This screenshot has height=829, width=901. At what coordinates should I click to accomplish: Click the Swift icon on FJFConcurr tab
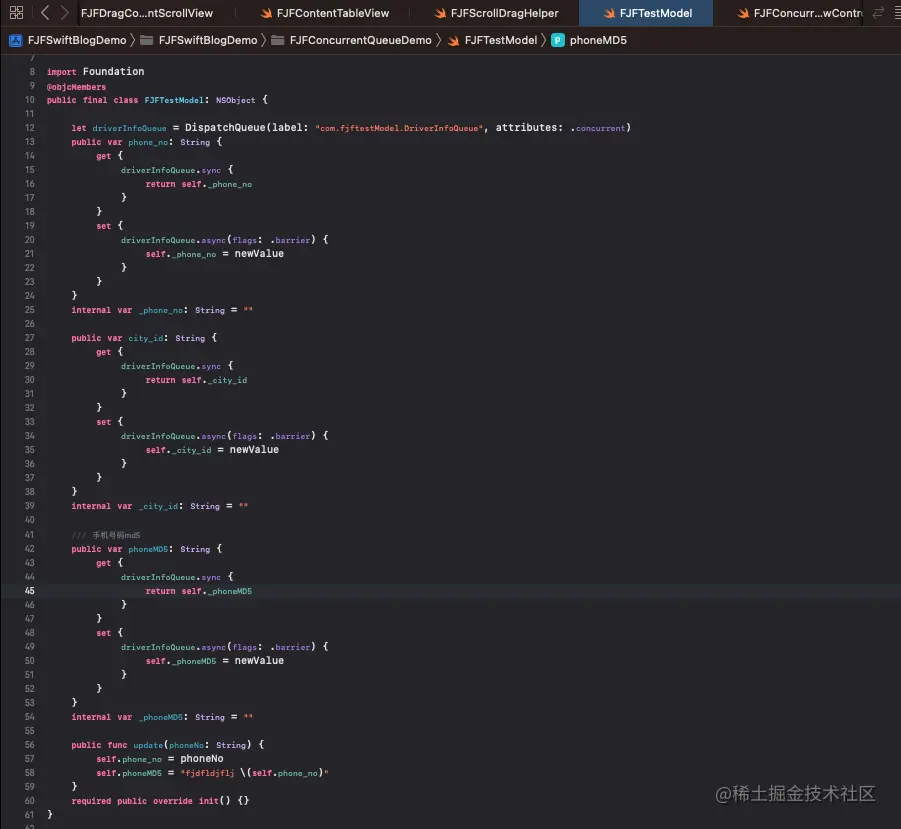[x=743, y=13]
